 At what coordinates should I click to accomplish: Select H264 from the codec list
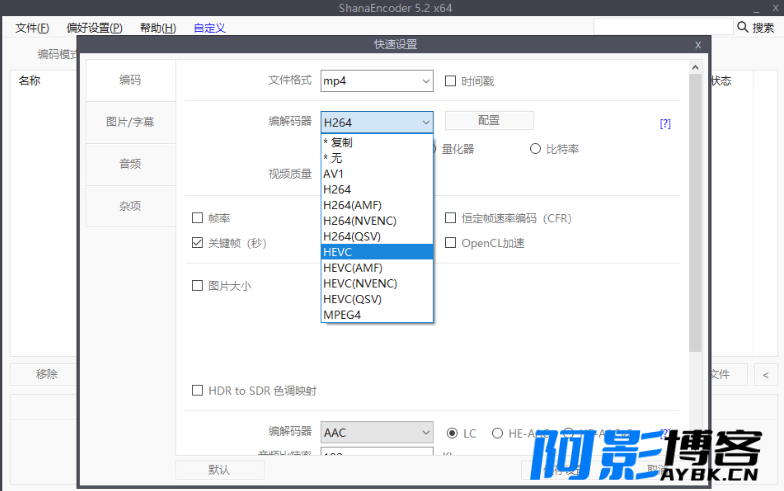pyautogui.click(x=377, y=190)
